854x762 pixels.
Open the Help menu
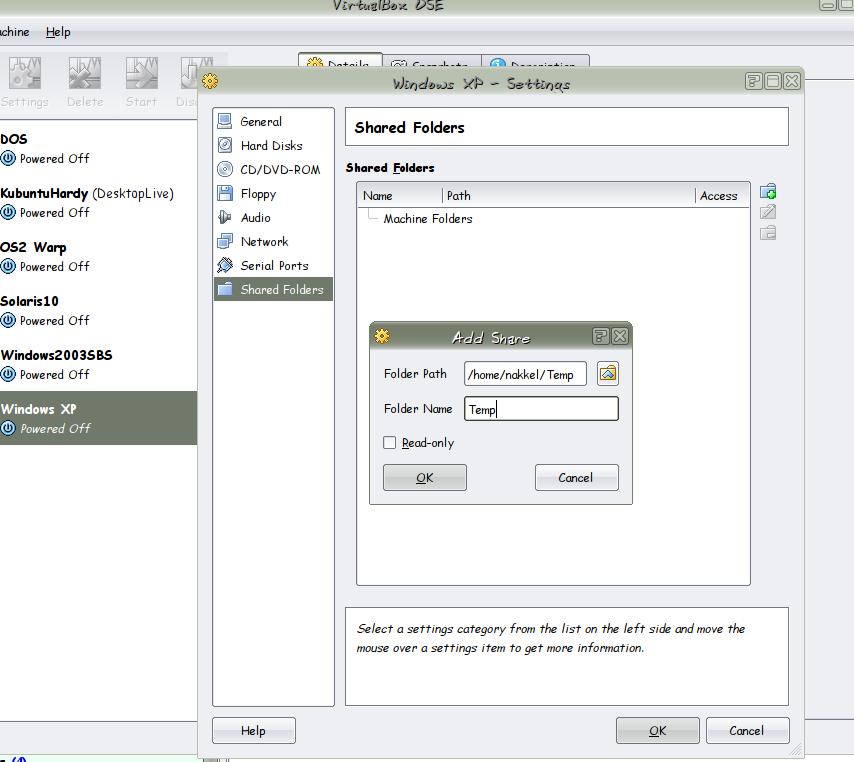pos(58,32)
